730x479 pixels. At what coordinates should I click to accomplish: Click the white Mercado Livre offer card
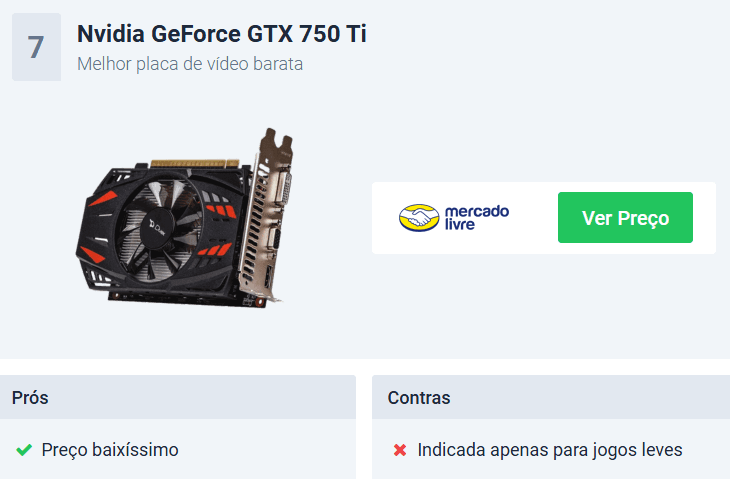544,218
